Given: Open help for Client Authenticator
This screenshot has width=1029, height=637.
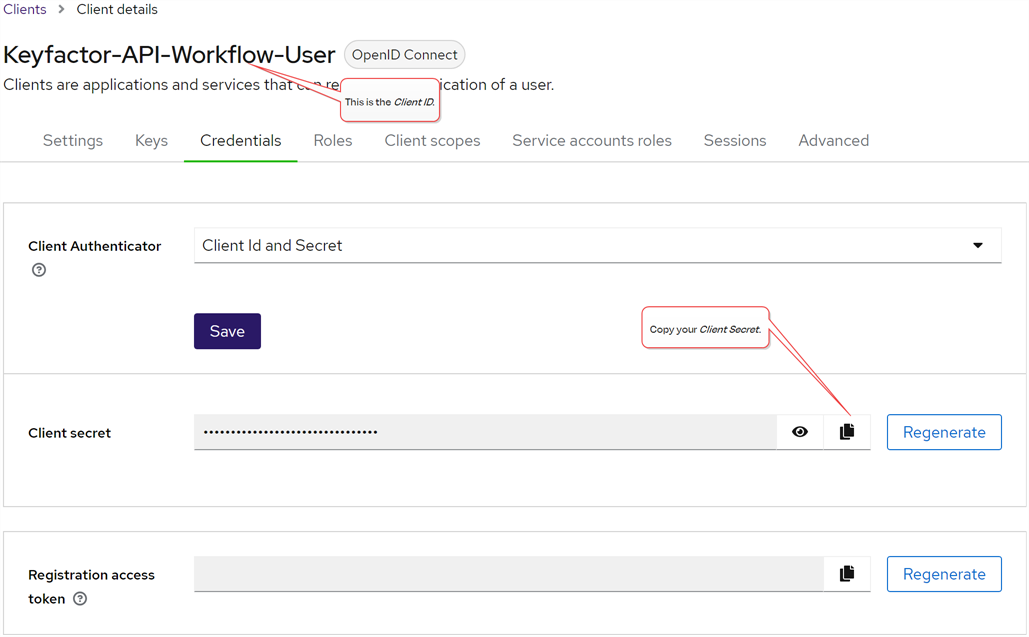Looking at the screenshot, I should click(39, 270).
